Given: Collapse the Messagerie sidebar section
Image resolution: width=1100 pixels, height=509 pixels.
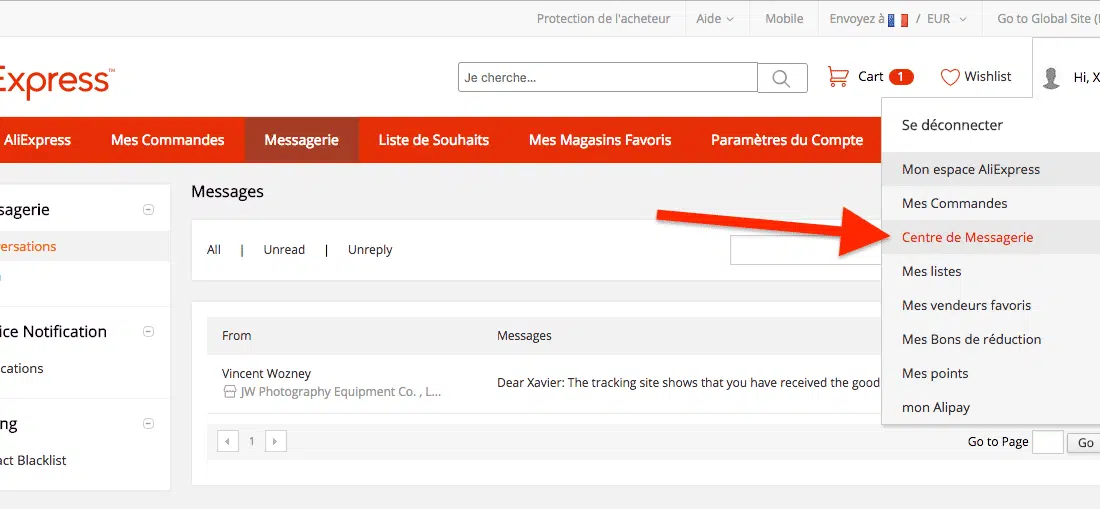Looking at the screenshot, I should point(148,210).
